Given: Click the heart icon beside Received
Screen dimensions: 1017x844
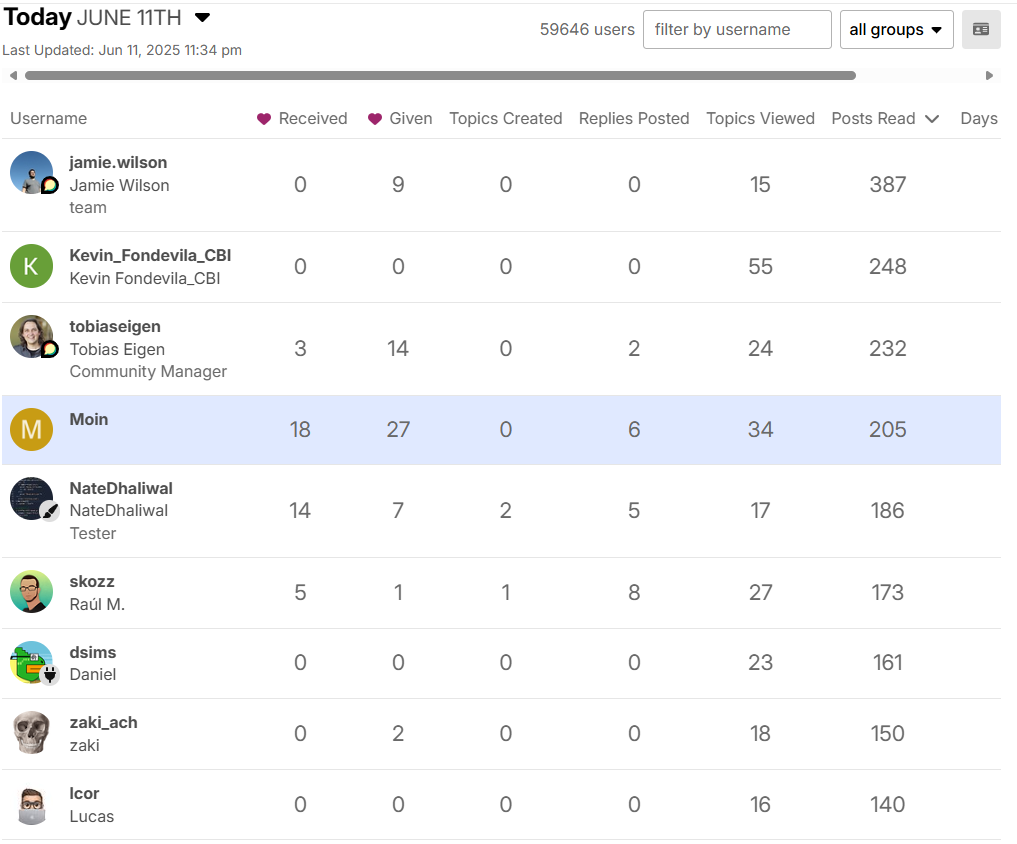Looking at the screenshot, I should pos(263,119).
